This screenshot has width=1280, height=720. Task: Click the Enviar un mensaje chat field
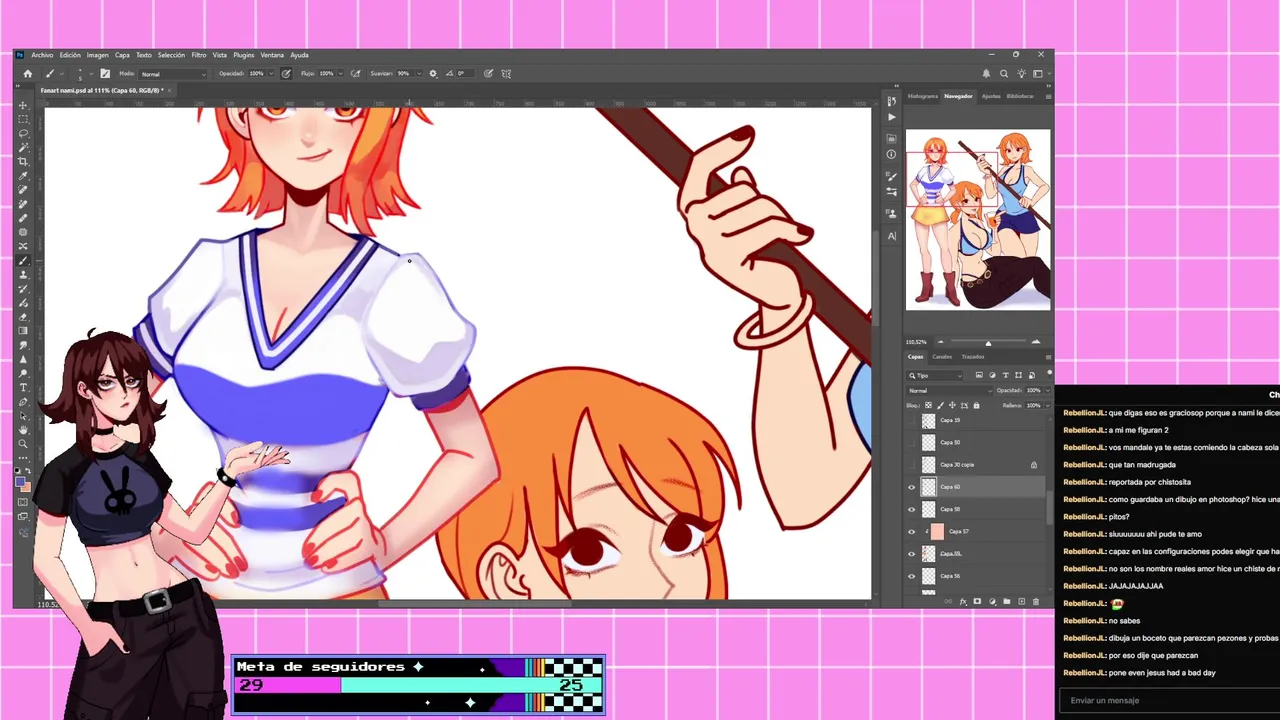(1168, 700)
